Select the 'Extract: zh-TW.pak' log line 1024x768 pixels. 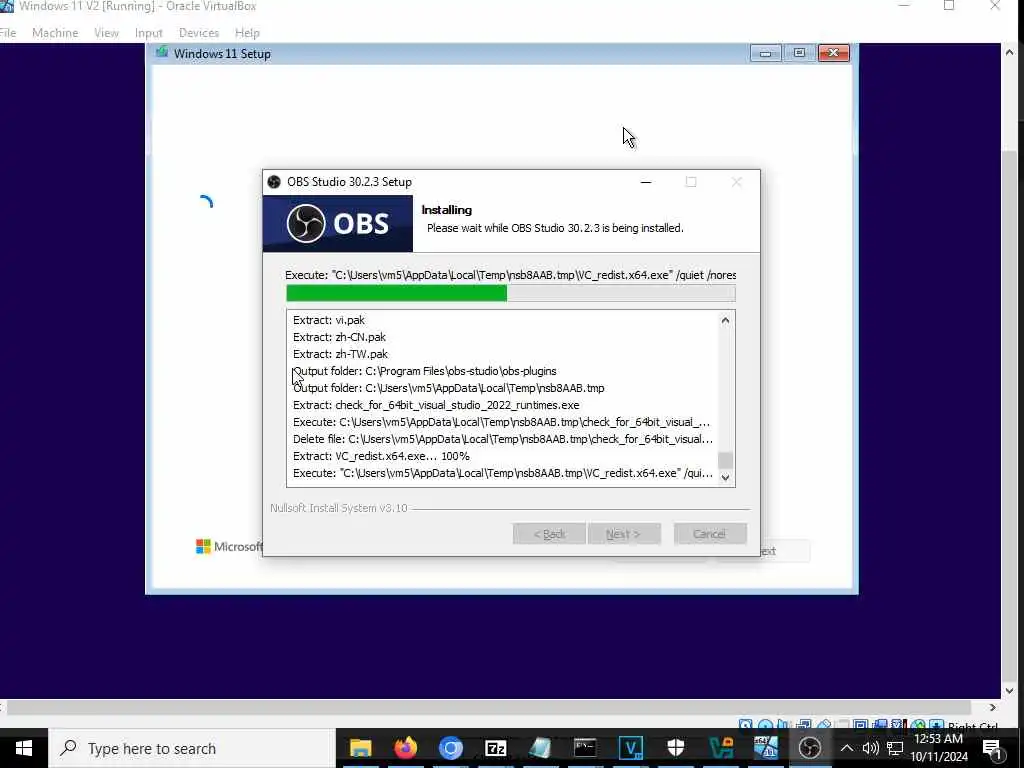click(340, 354)
